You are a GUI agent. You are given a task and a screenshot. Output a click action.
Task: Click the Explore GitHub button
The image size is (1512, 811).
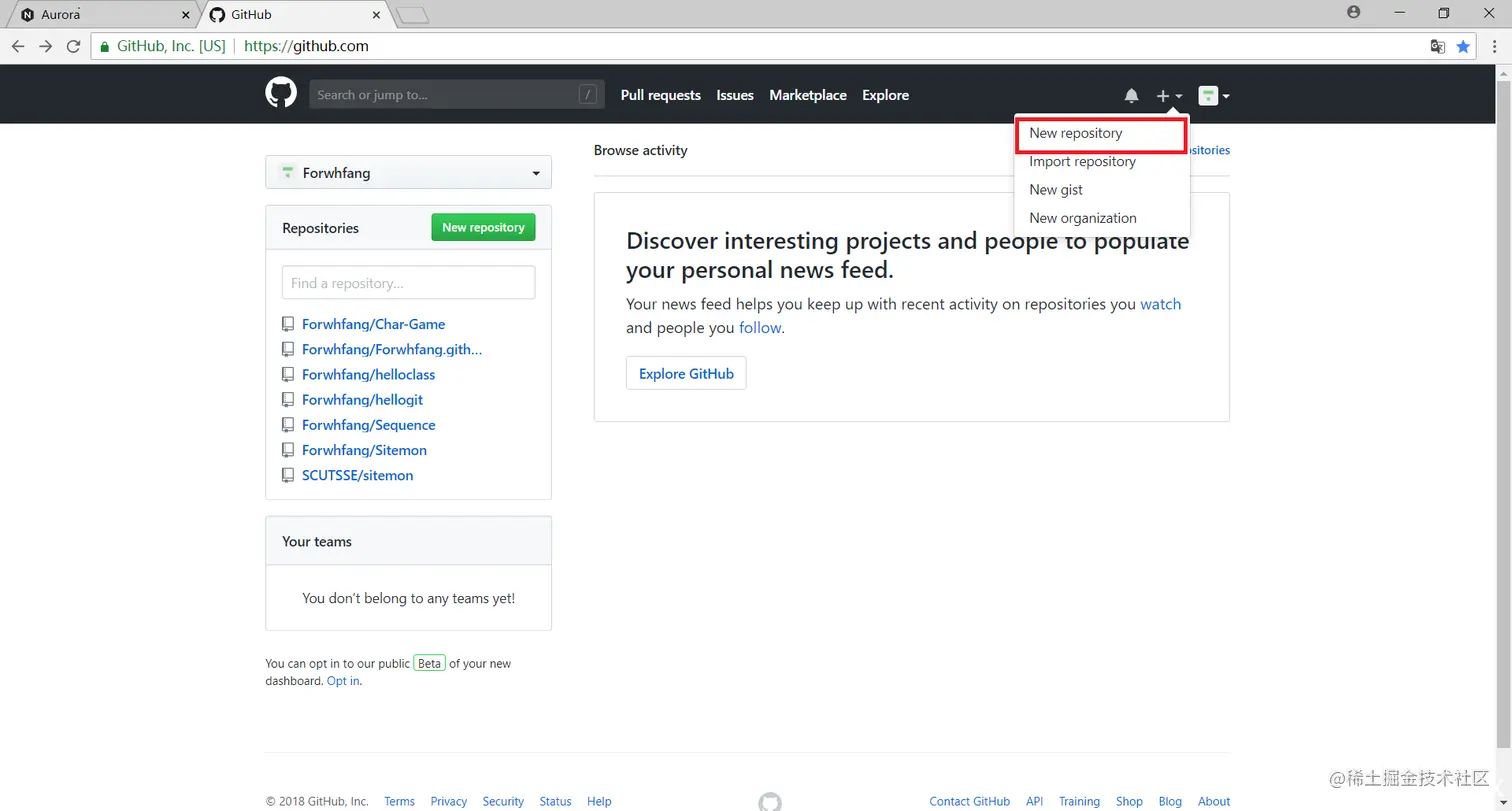point(686,373)
